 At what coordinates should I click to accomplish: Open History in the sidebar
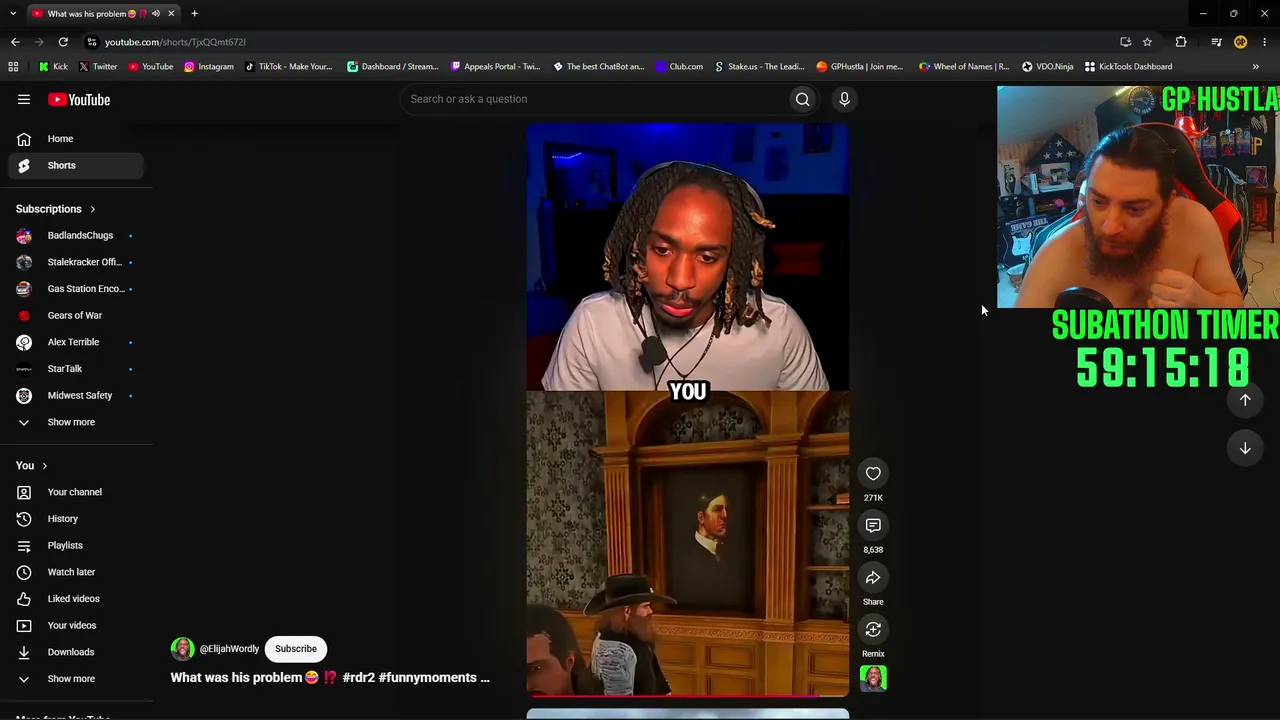(x=76, y=519)
